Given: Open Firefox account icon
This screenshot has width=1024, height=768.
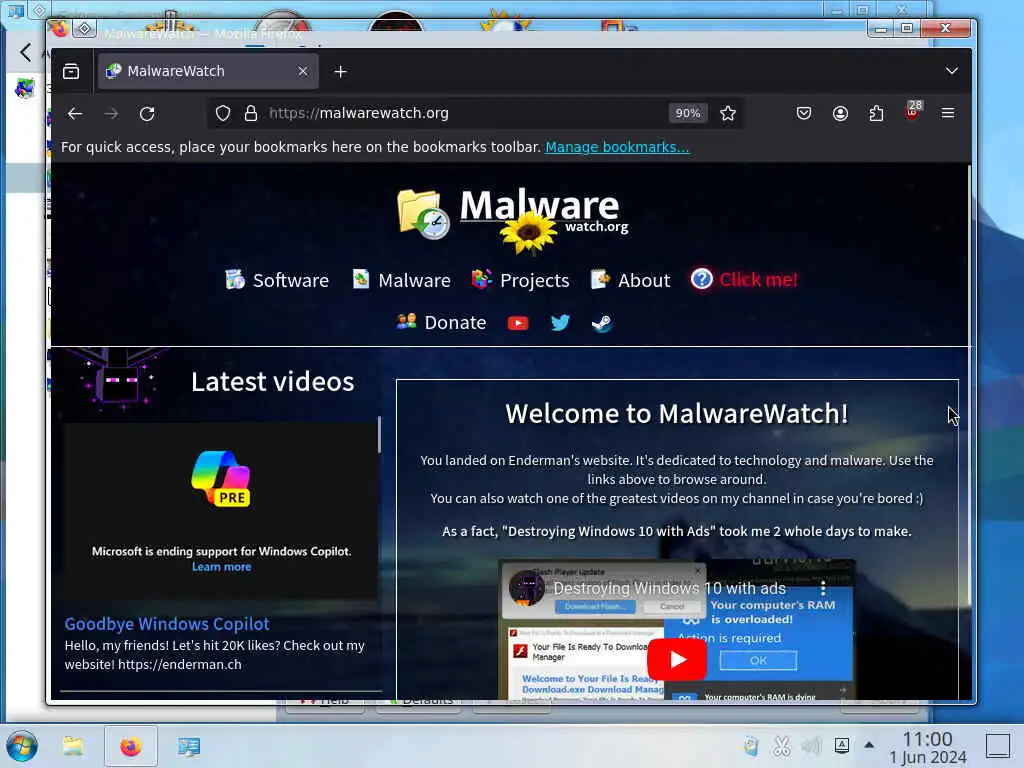Looking at the screenshot, I should [840, 114].
